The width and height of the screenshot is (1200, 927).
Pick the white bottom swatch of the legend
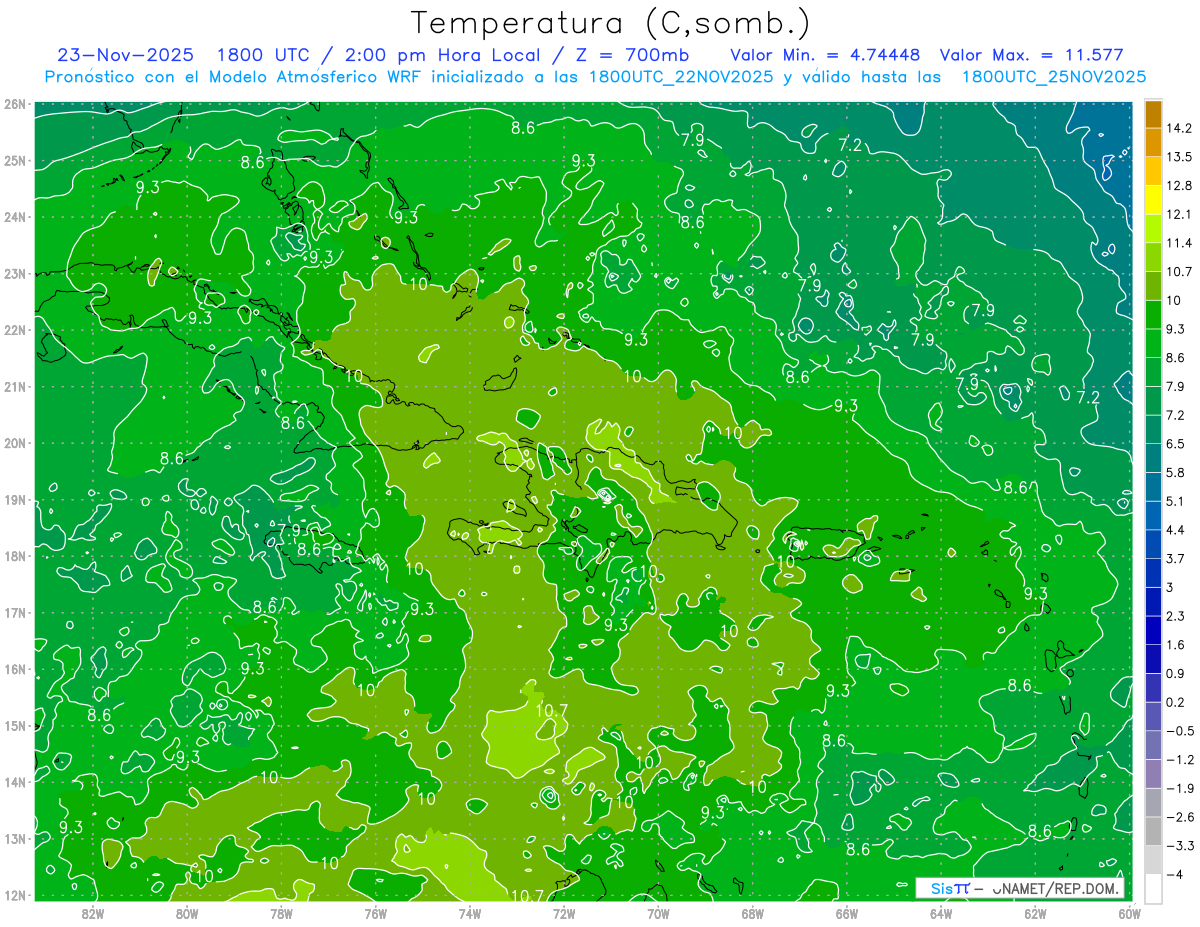1153,888
